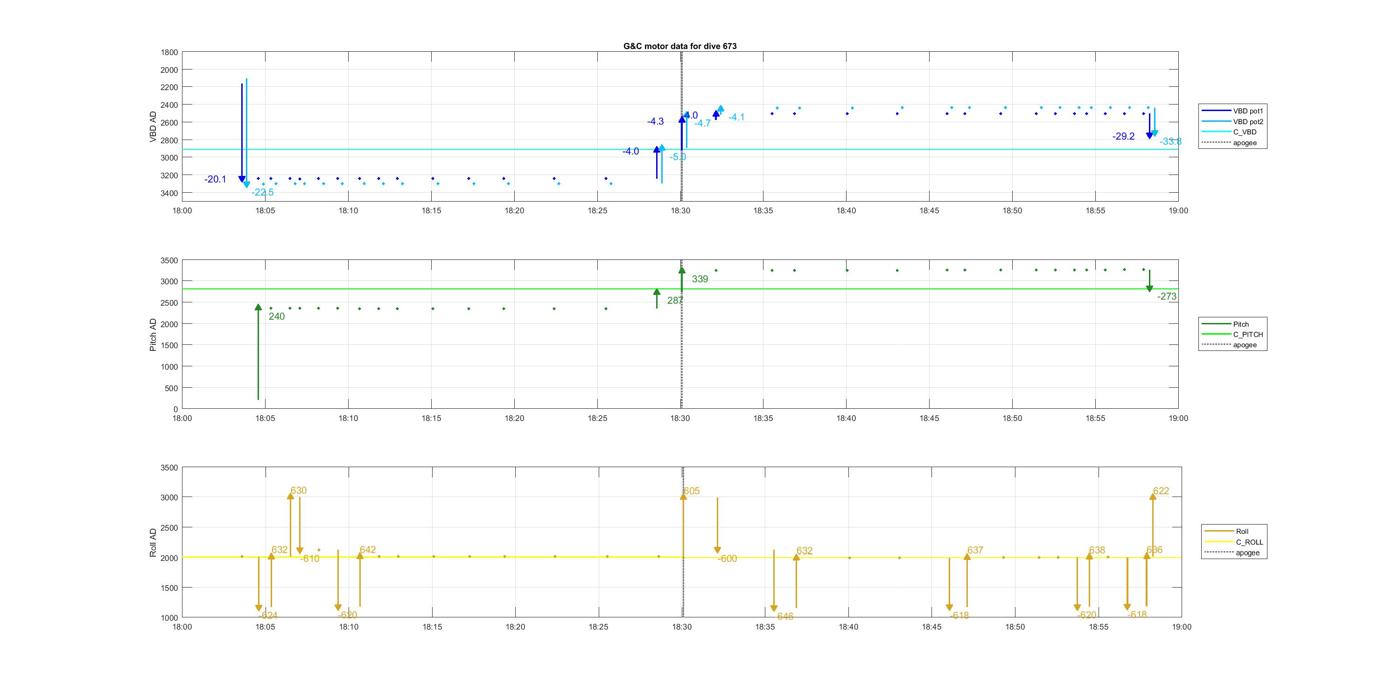Click the title "G&C motor data for dive 673"
Image resolution: width=1400 pixels, height=693 pixels.
(680, 46)
